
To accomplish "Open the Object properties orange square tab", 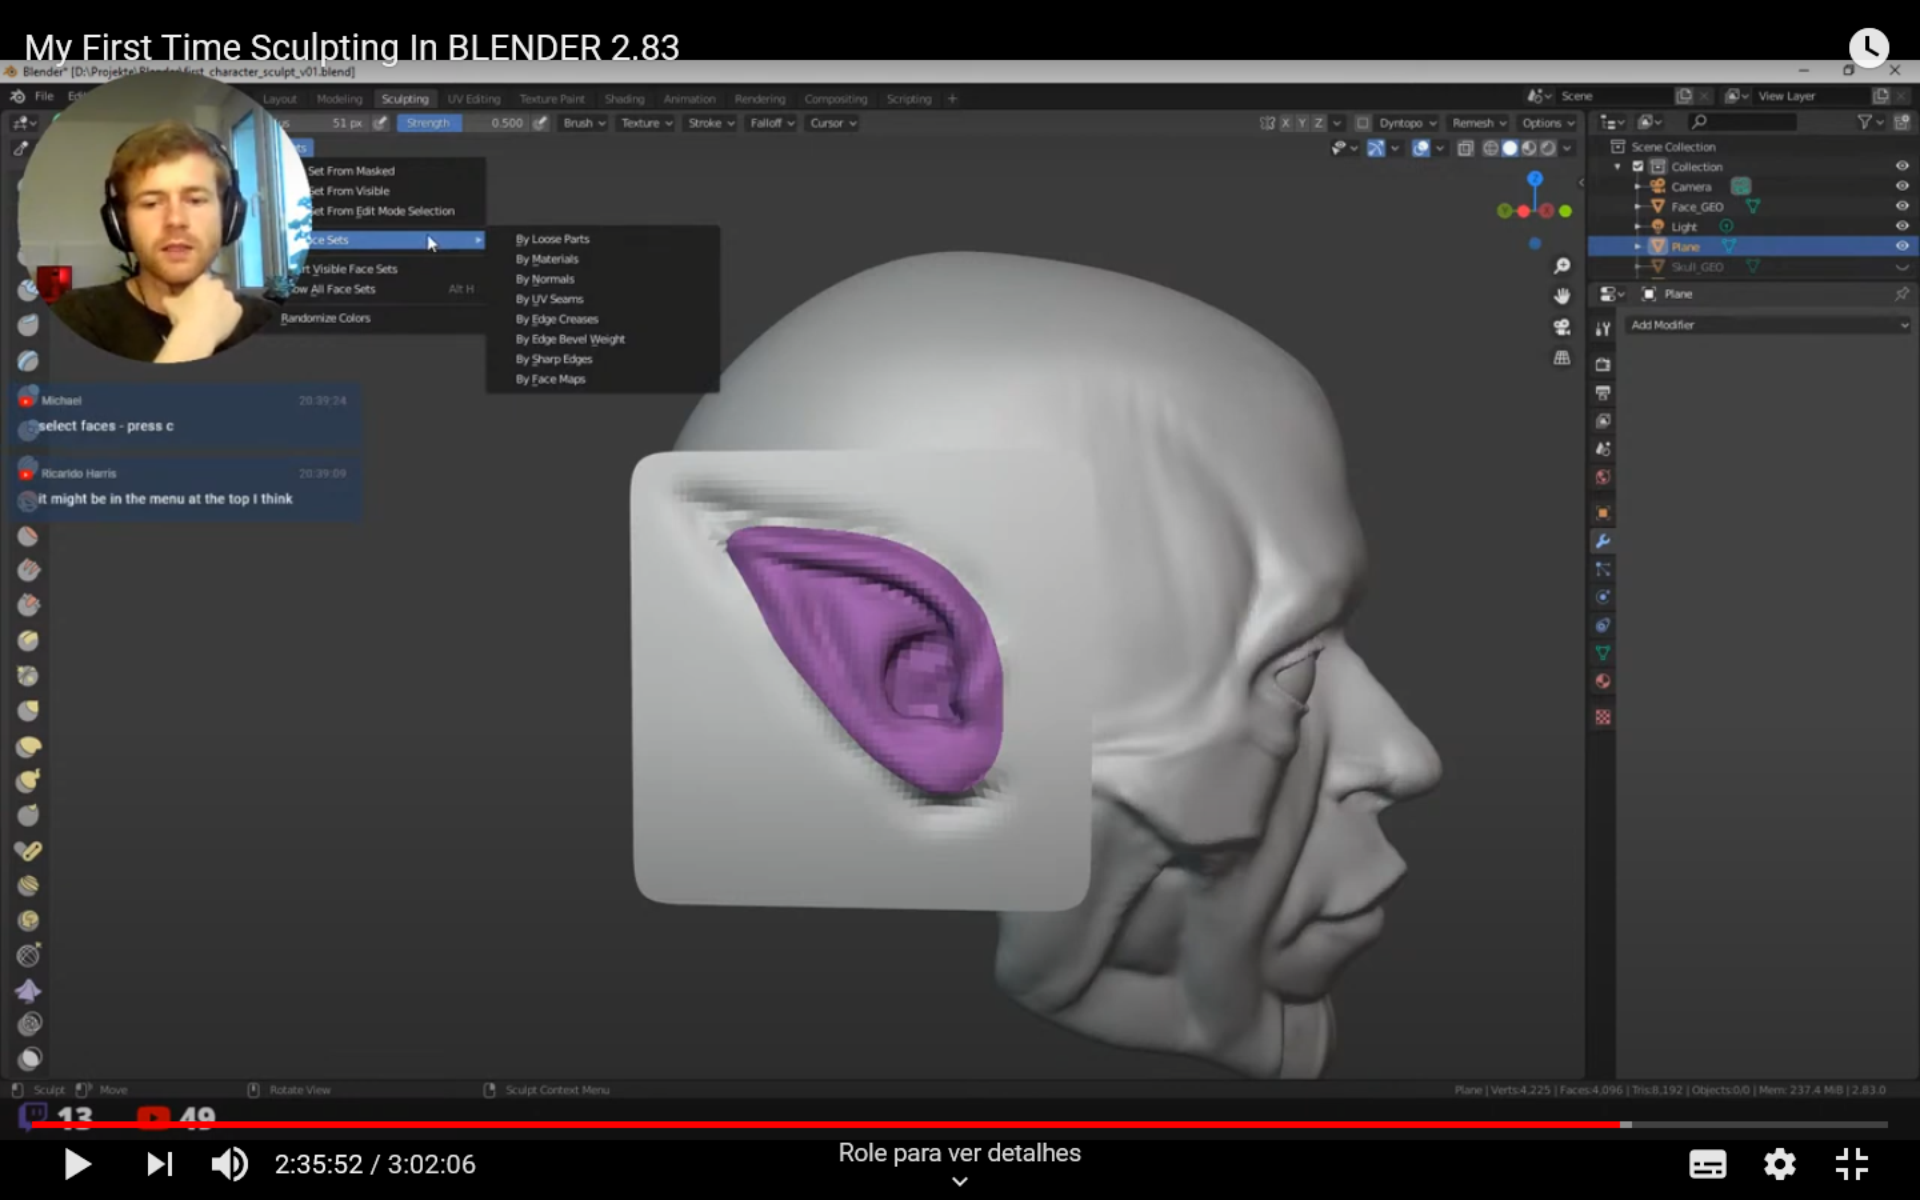I will coord(1603,513).
